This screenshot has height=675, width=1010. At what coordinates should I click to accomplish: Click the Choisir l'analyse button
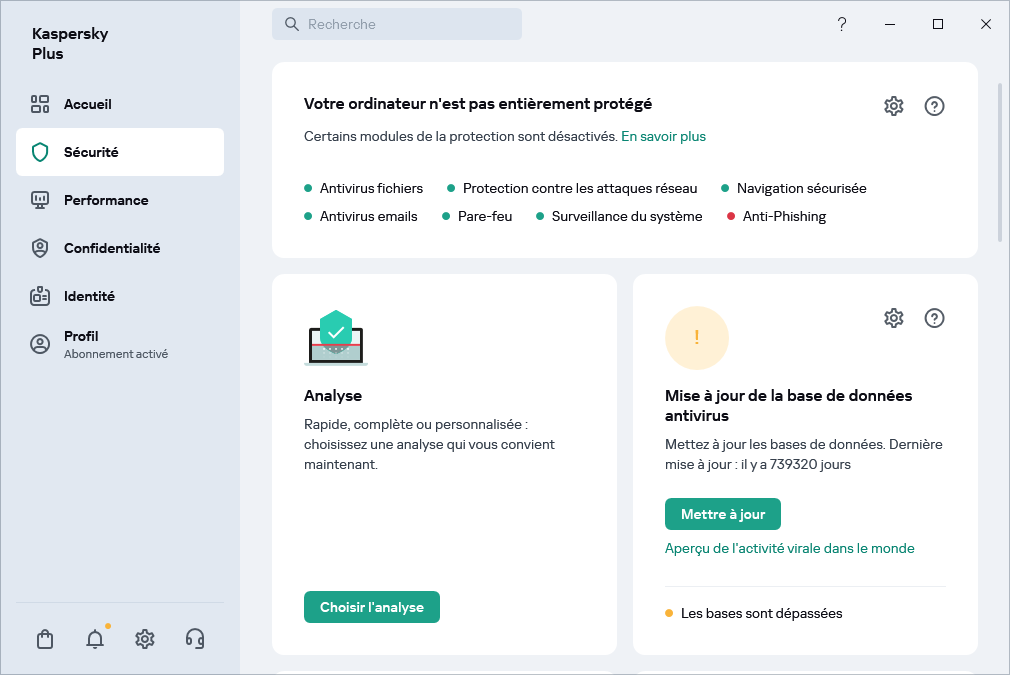click(x=371, y=606)
